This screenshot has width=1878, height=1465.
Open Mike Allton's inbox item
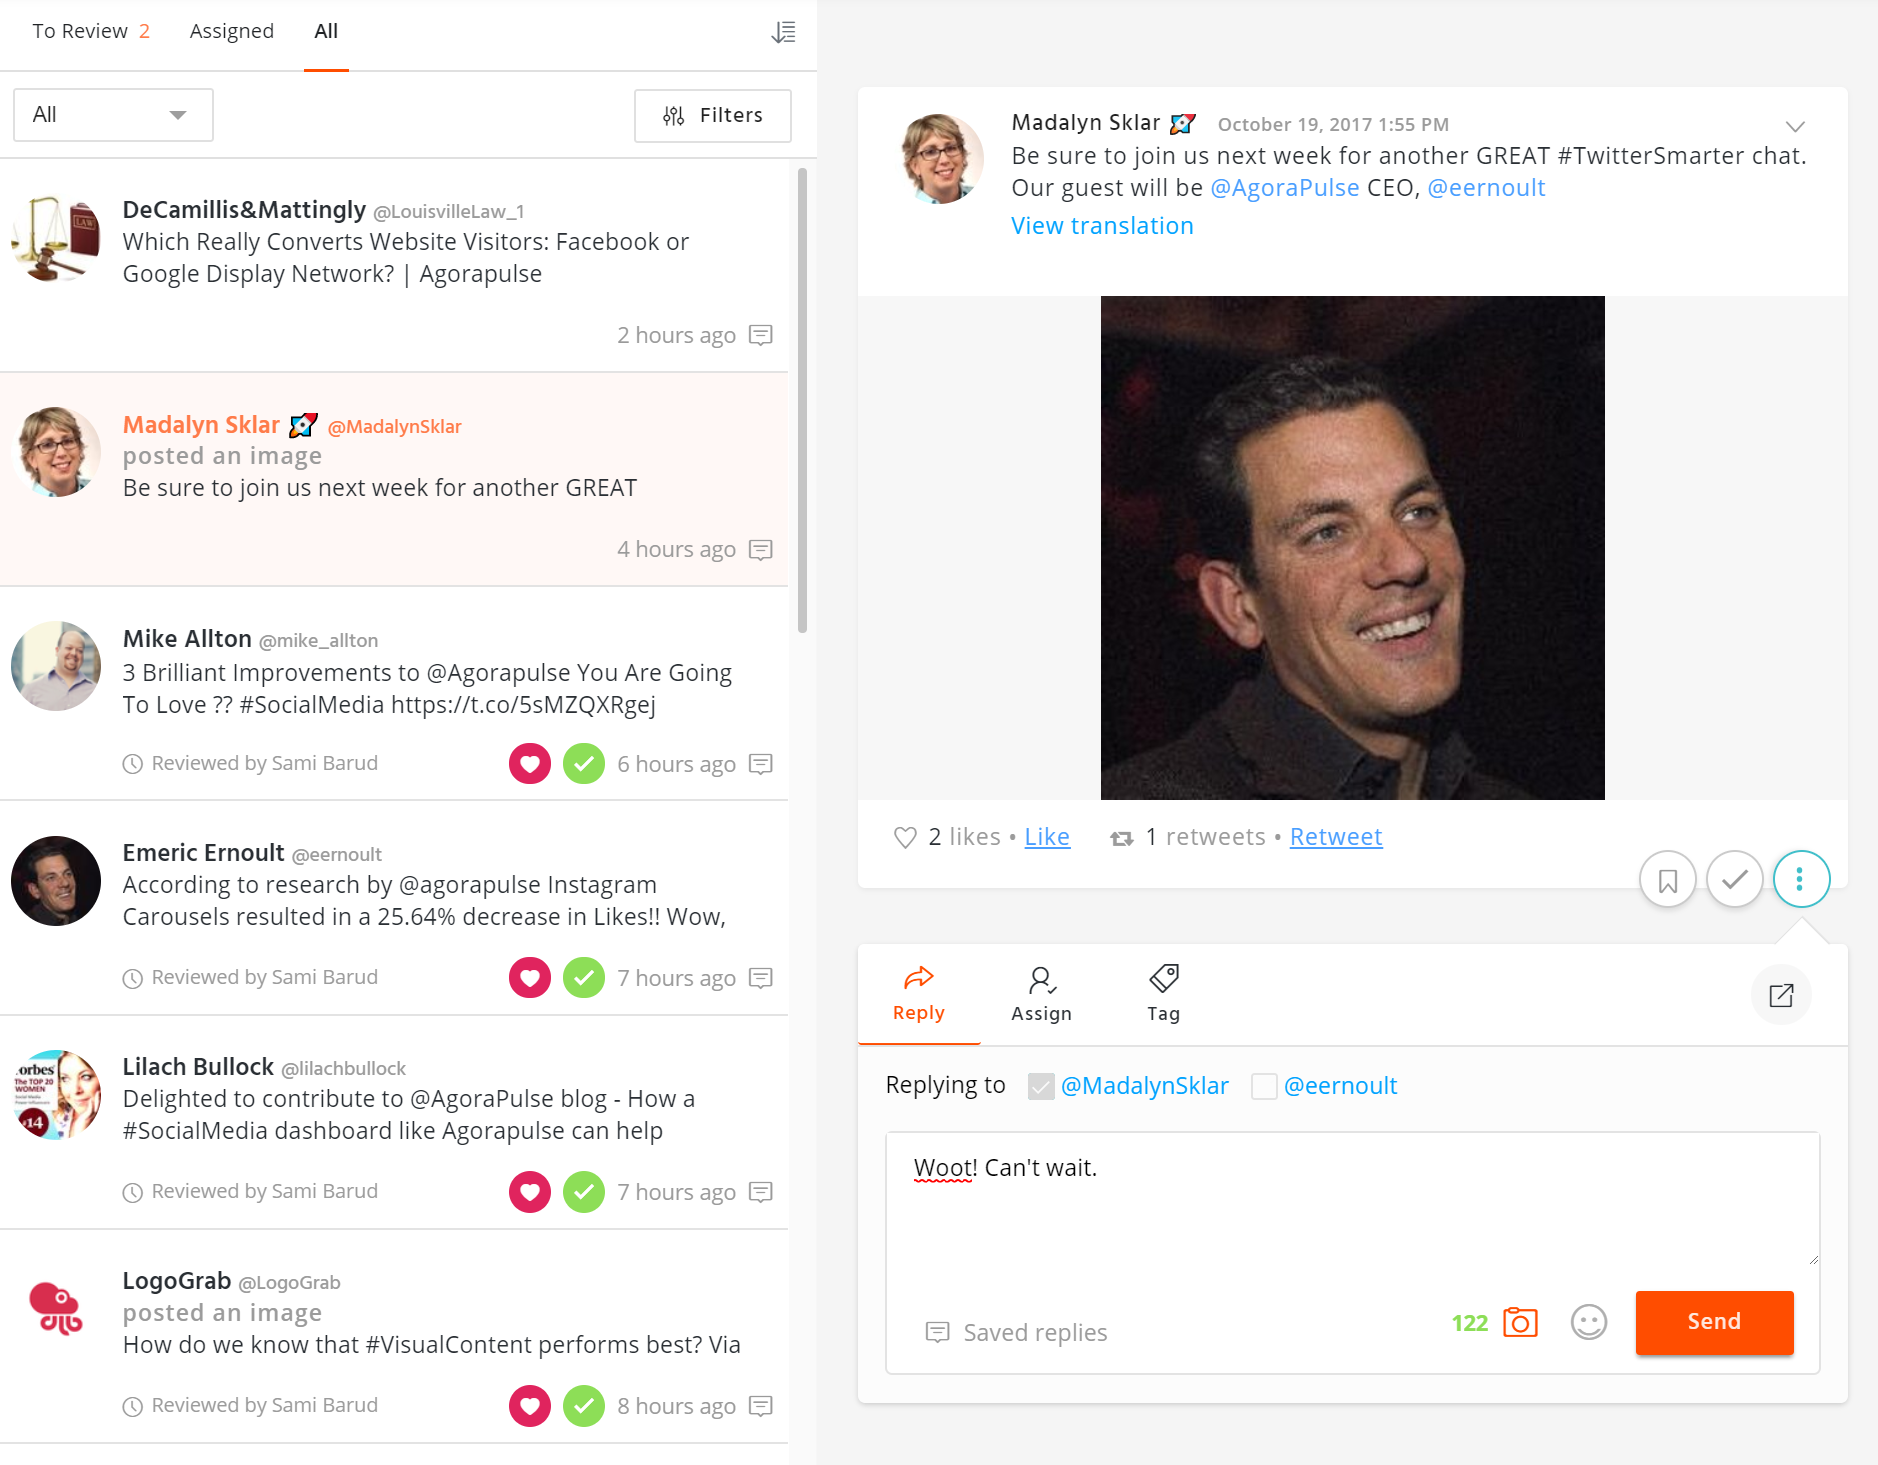coord(394,693)
